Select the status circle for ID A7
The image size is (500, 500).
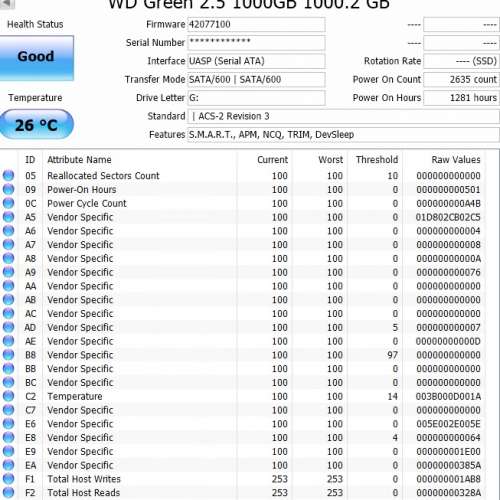8,244
